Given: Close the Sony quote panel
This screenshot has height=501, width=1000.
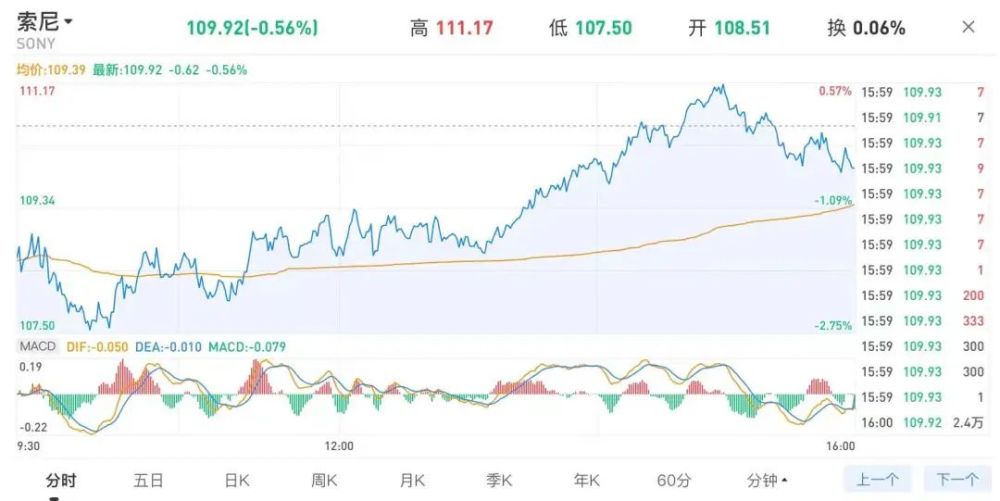Looking at the screenshot, I should point(968,27).
